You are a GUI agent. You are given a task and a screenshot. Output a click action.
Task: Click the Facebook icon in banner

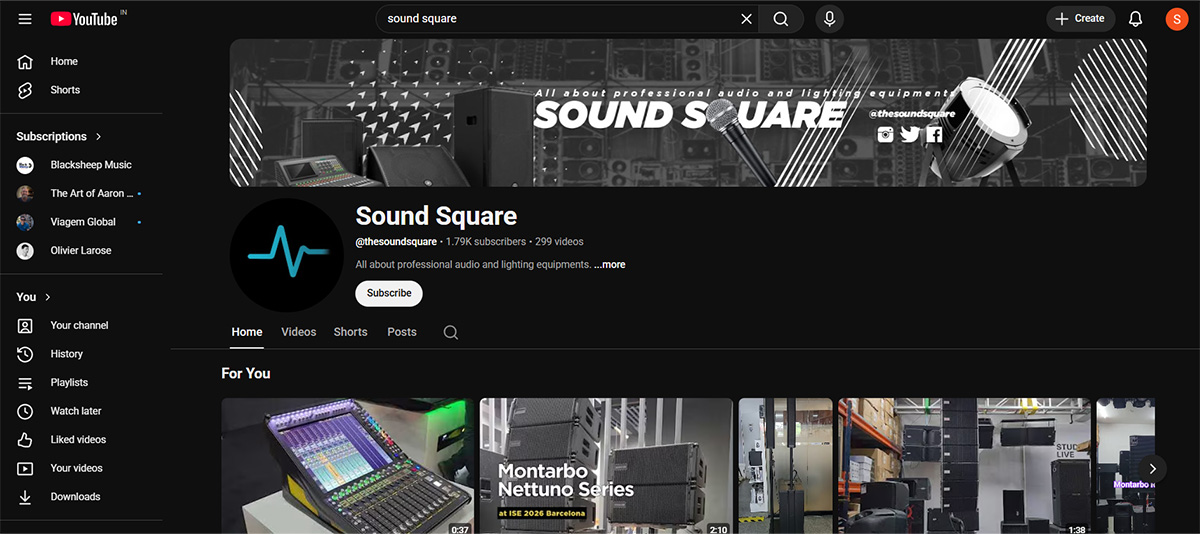tap(934, 134)
